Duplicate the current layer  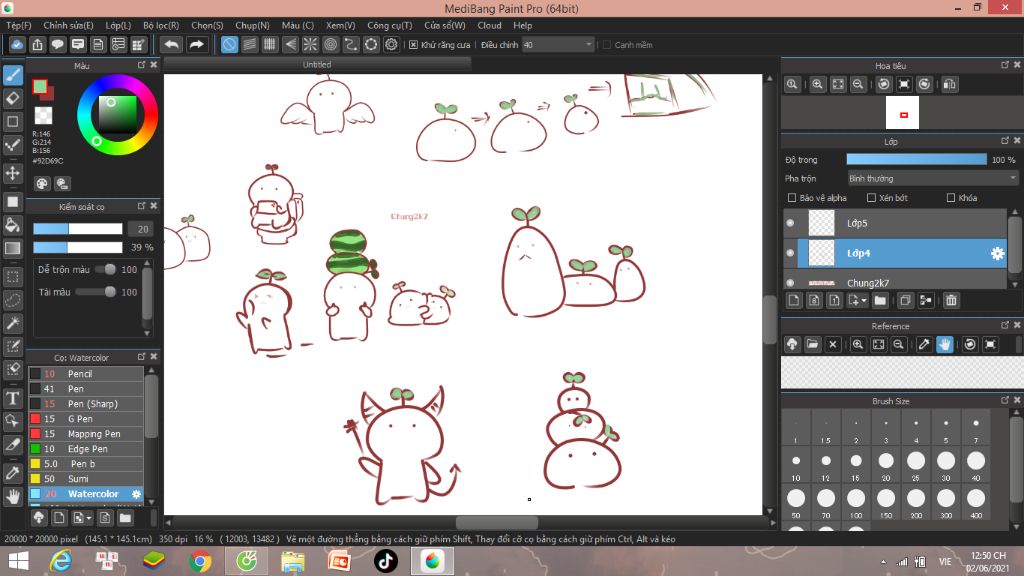pyautogui.click(x=905, y=300)
